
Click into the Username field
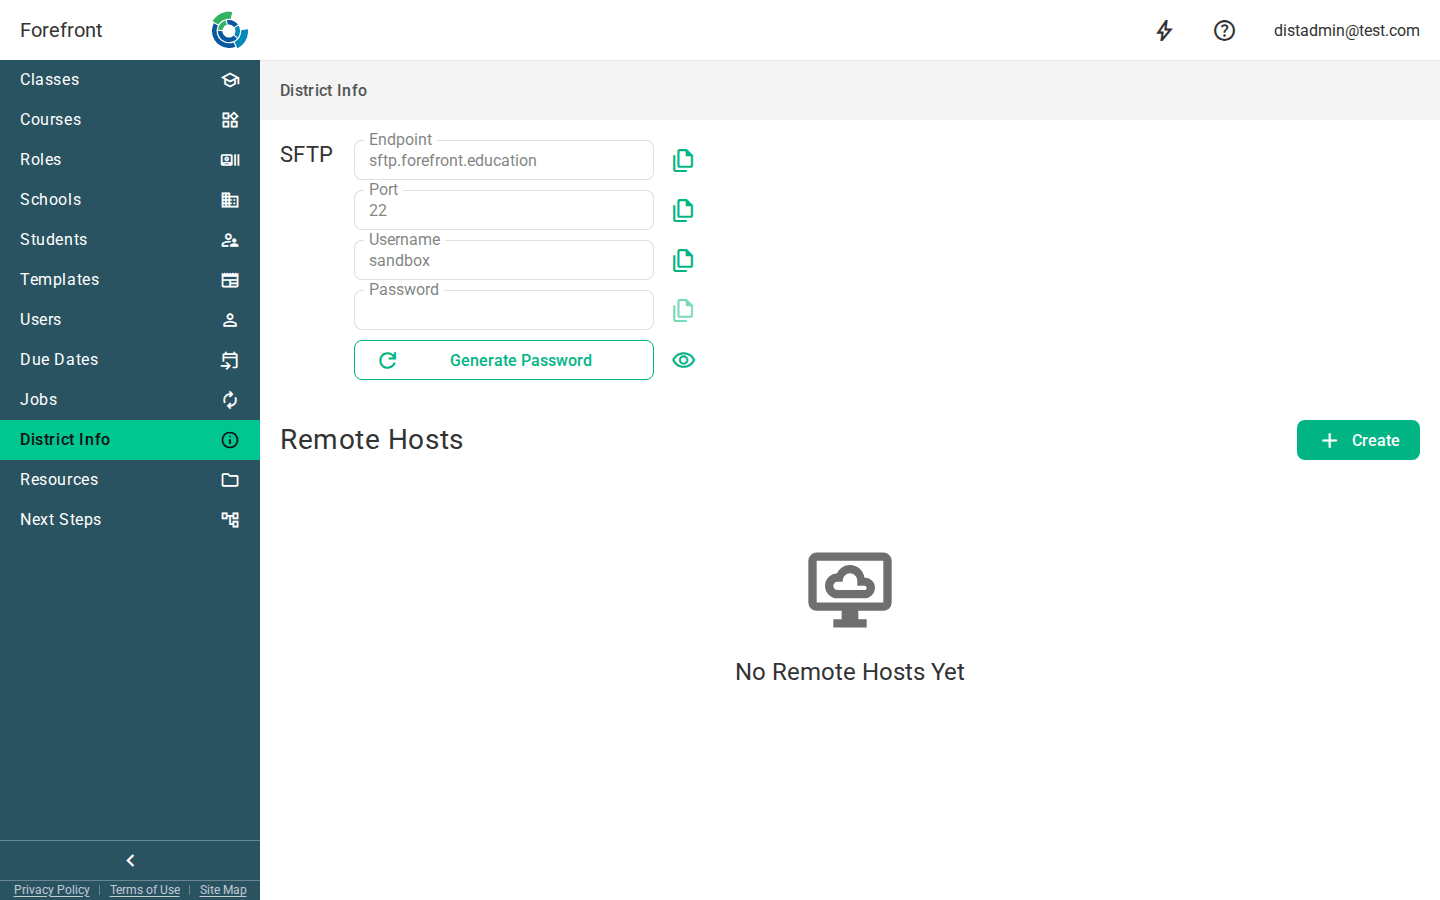pos(504,260)
